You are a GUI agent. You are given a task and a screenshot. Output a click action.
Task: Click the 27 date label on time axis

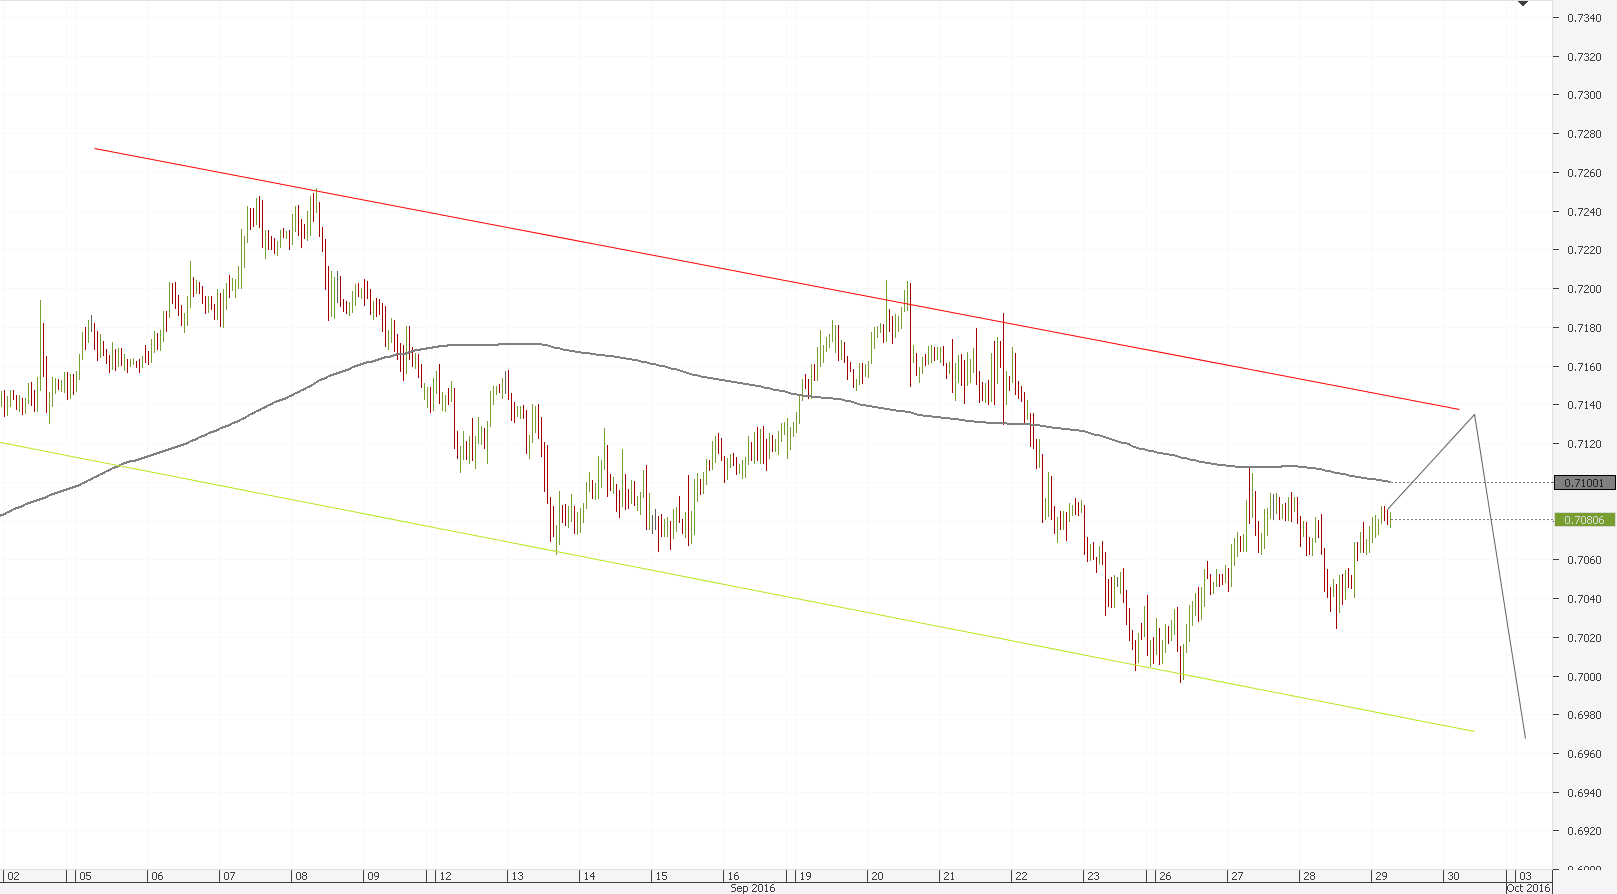[1237, 876]
